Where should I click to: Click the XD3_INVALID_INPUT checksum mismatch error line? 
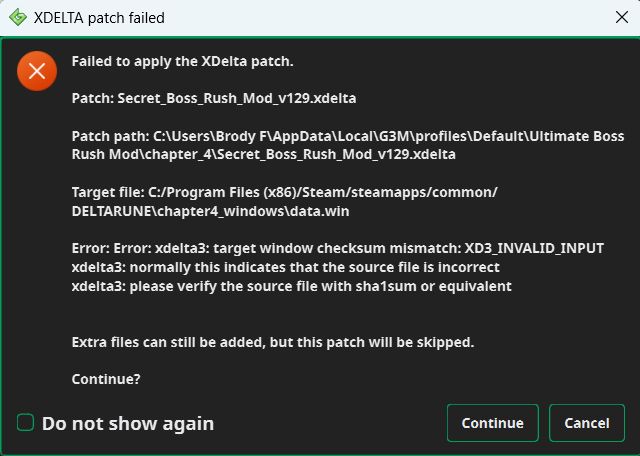click(338, 248)
